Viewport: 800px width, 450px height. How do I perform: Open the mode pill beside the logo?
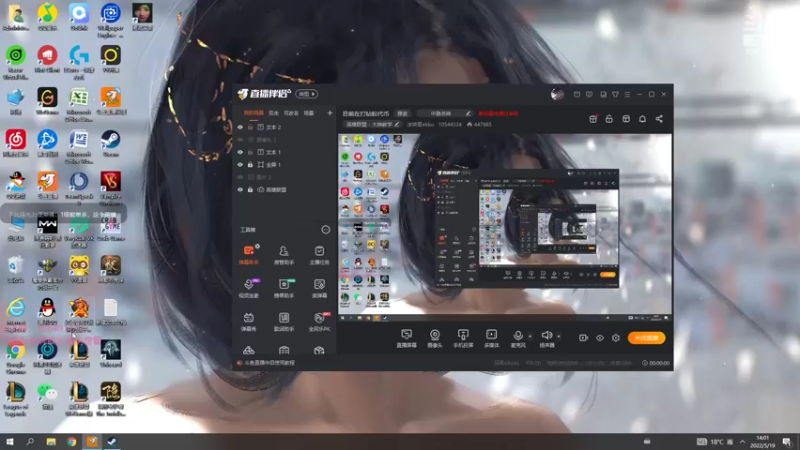(306, 94)
